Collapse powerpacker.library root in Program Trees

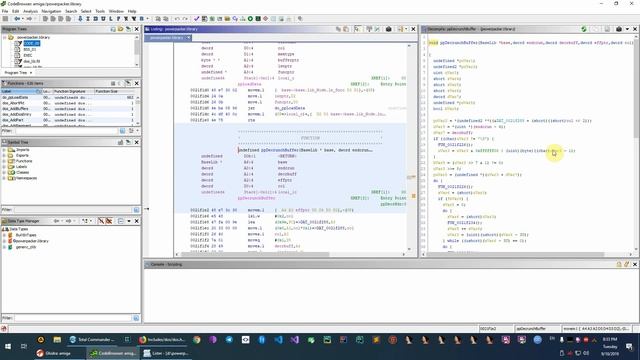click(x=5, y=37)
